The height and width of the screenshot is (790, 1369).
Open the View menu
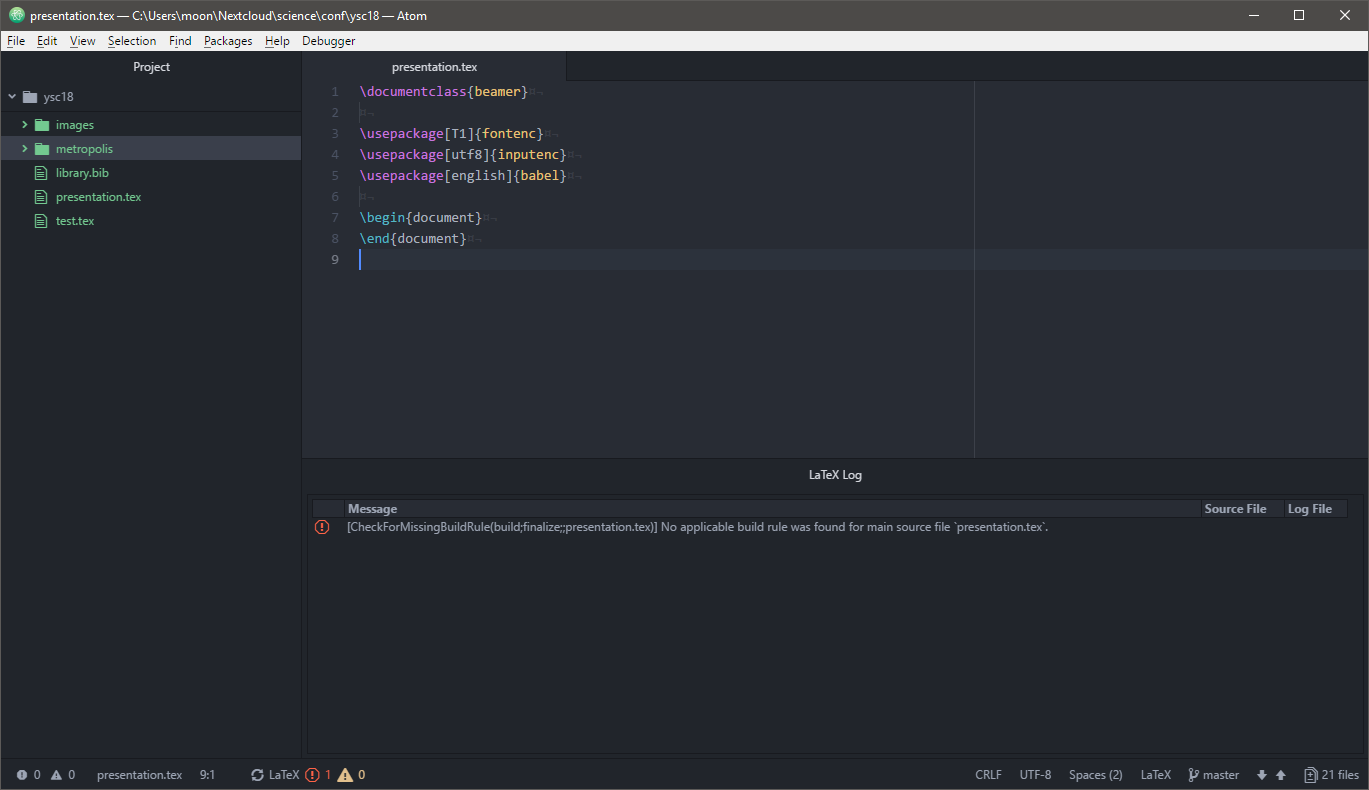(x=83, y=41)
